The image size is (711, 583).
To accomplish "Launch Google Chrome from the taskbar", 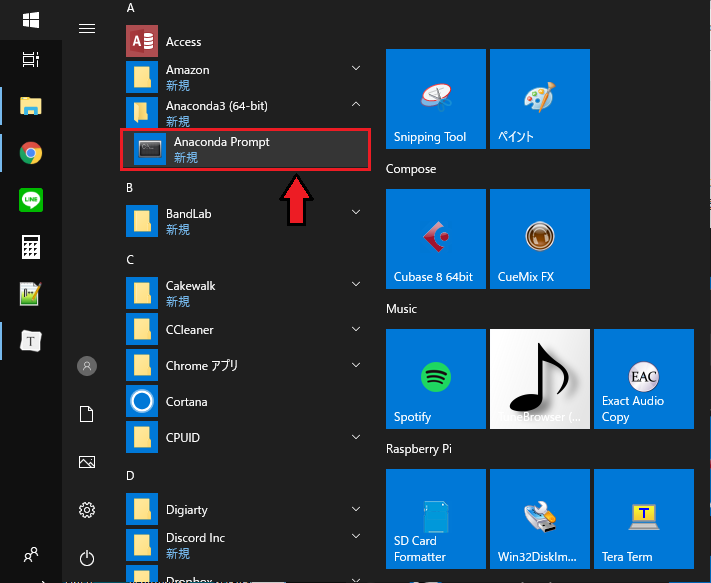I will [x=31, y=153].
